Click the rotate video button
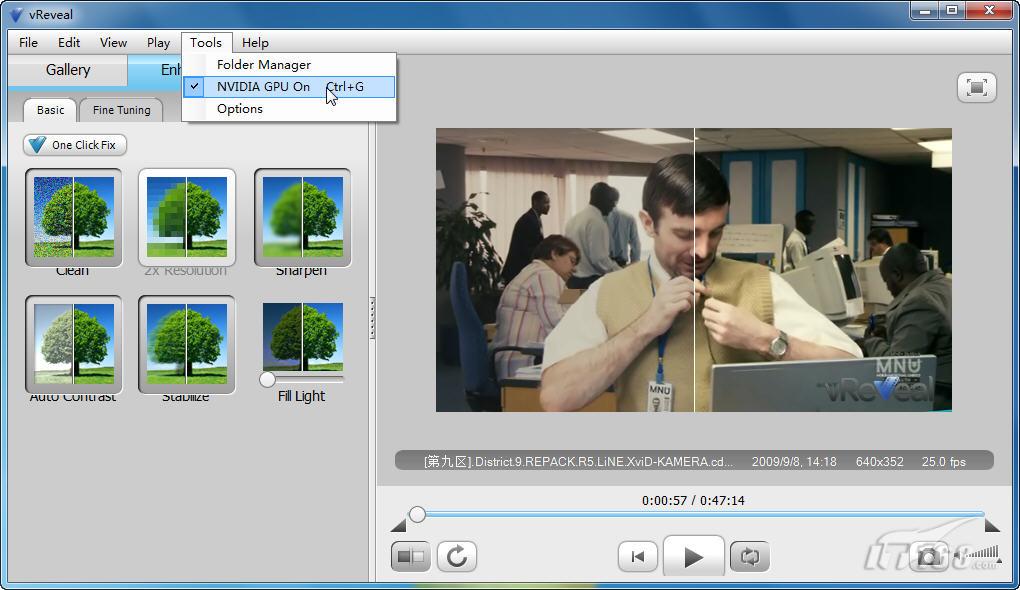The height and width of the screenshot is (590, 1020). coord(457,556)
